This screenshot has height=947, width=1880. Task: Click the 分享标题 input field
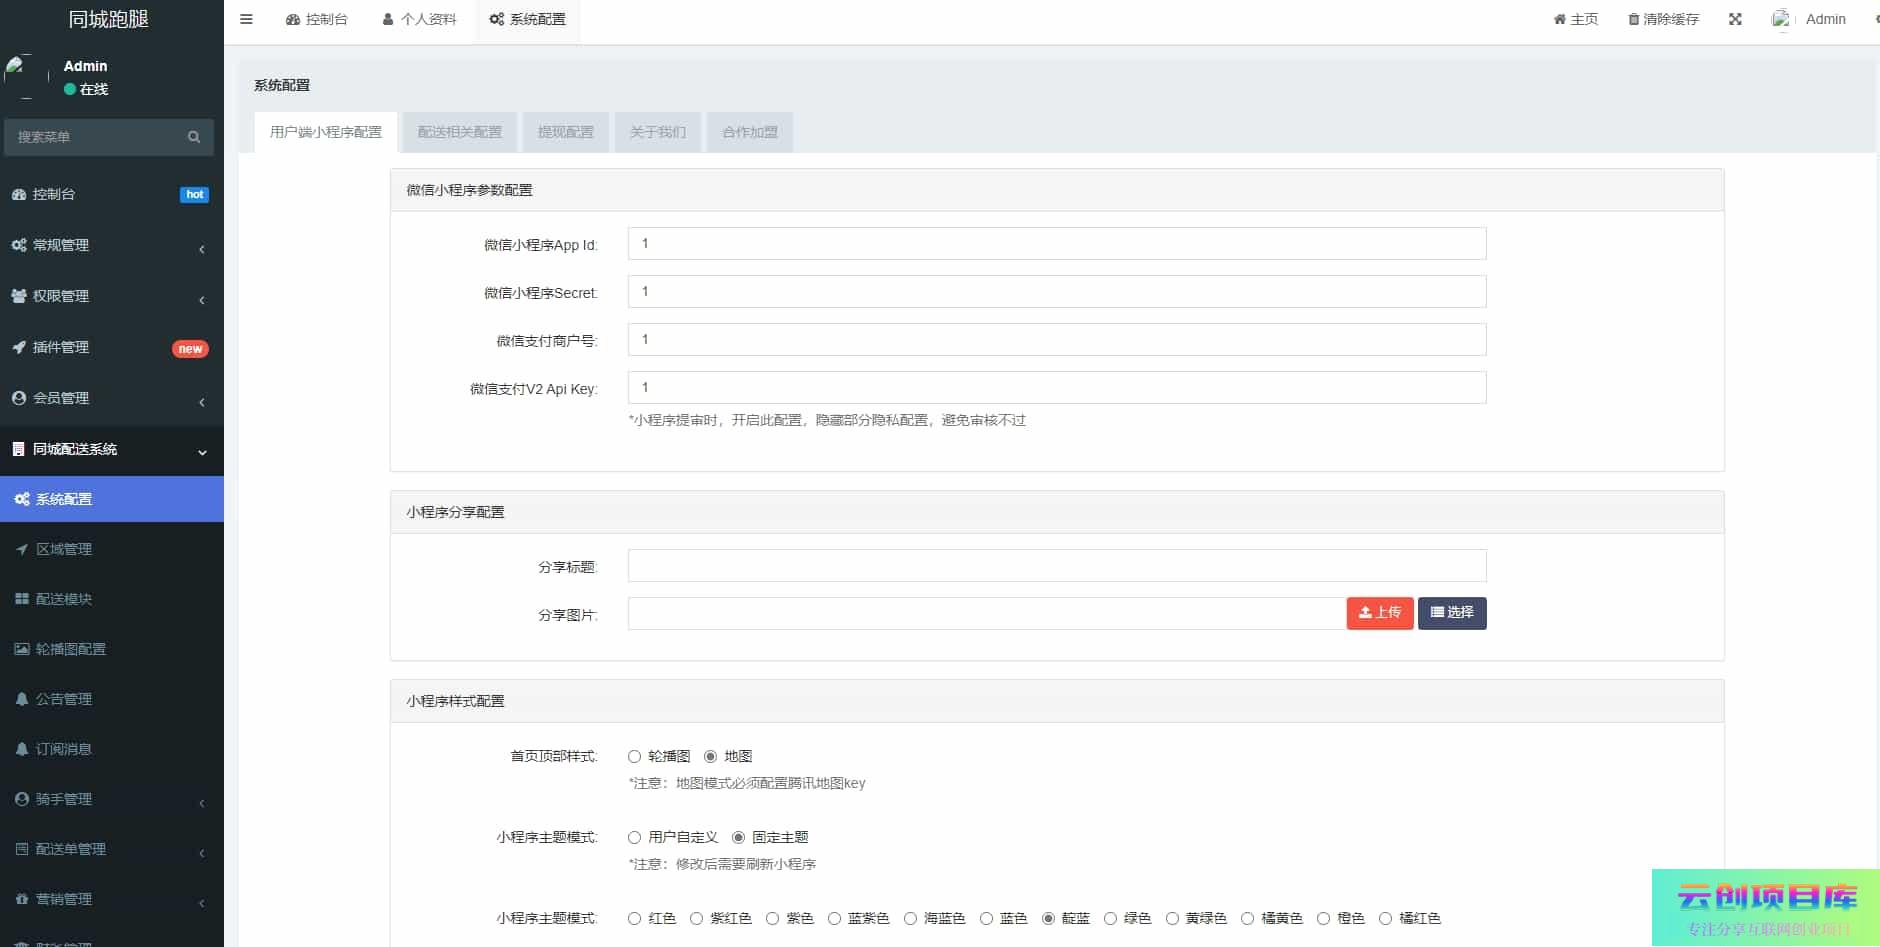pos(1056,566)
